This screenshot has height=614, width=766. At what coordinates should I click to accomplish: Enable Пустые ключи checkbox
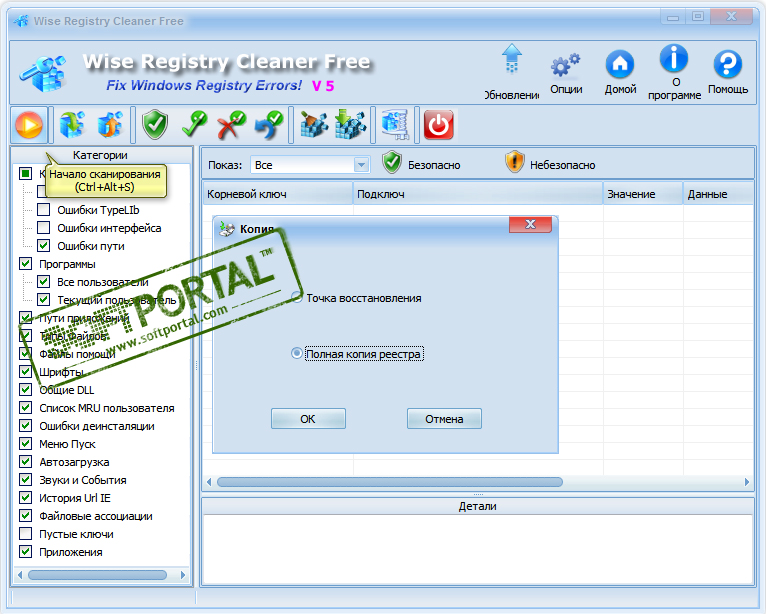[25, 533]
